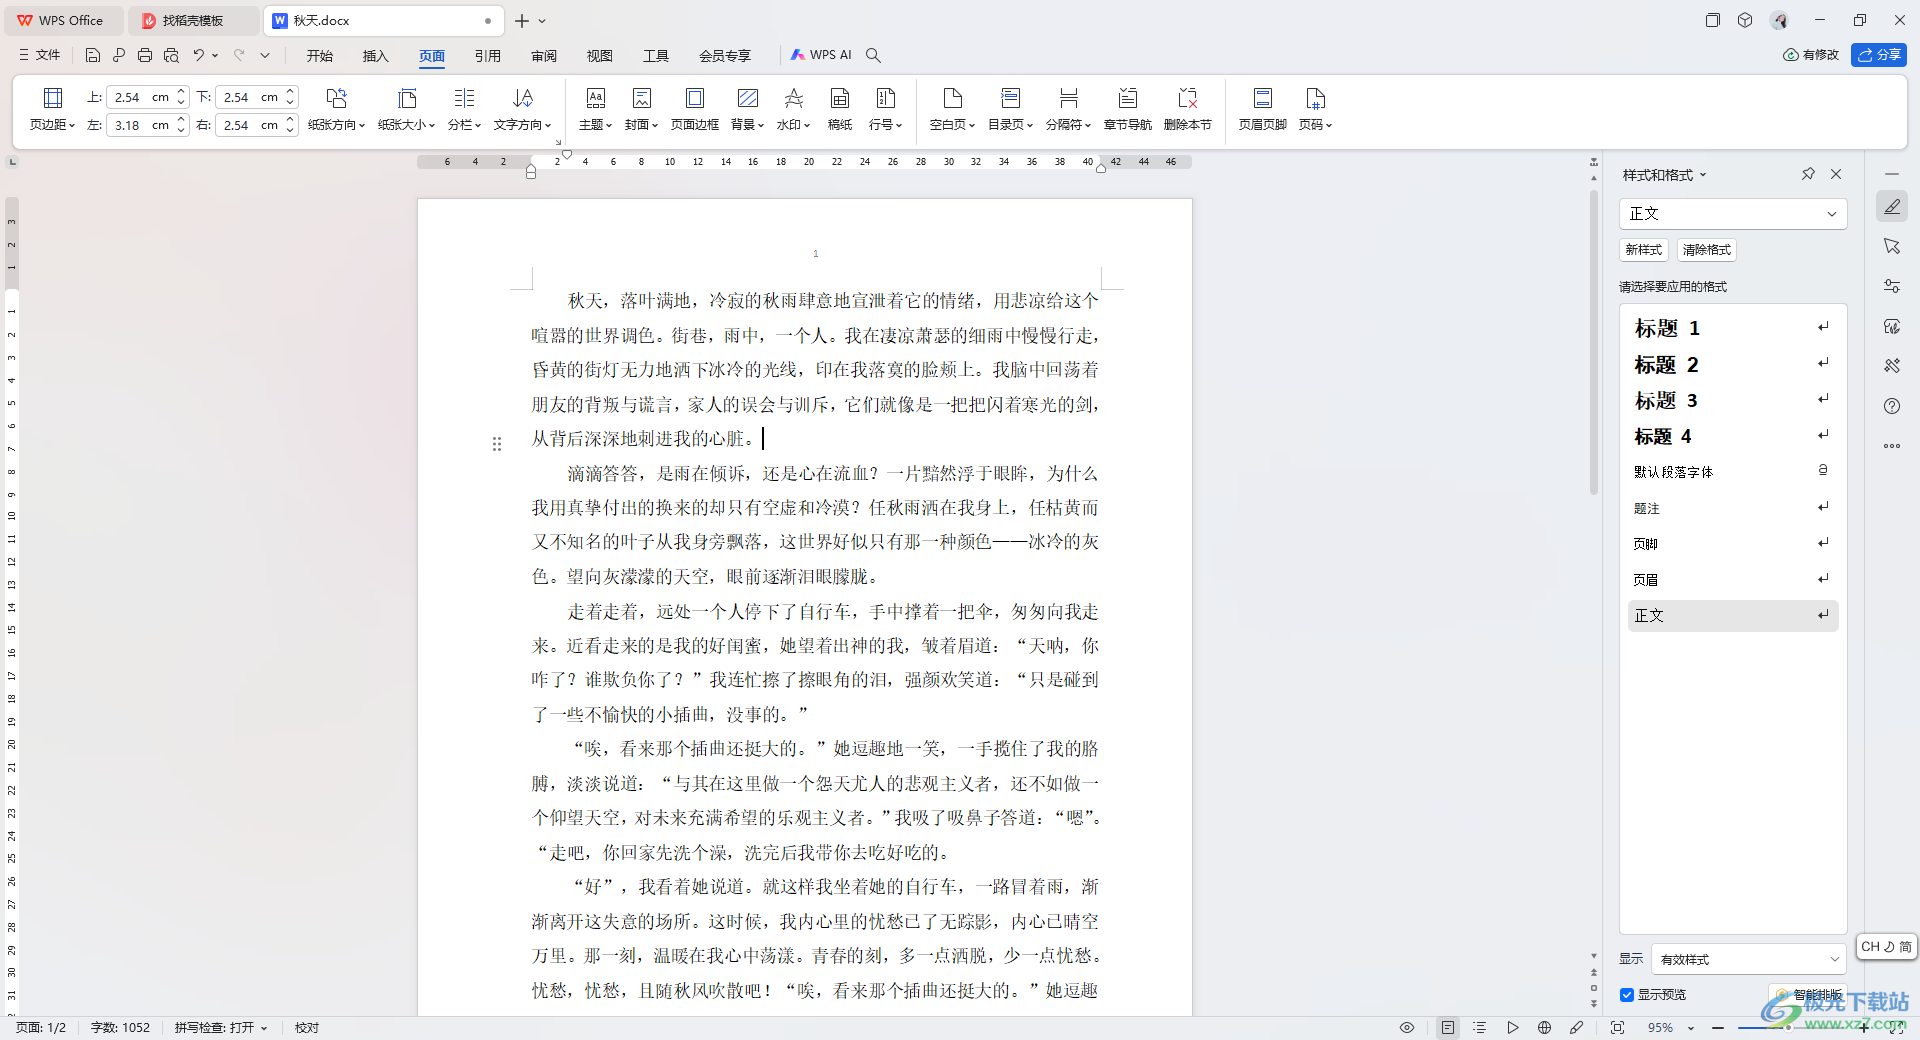Viewport: 1920px width, 1040px height.
Task: Open the 文件 menu
Action: tap(40, 55)
